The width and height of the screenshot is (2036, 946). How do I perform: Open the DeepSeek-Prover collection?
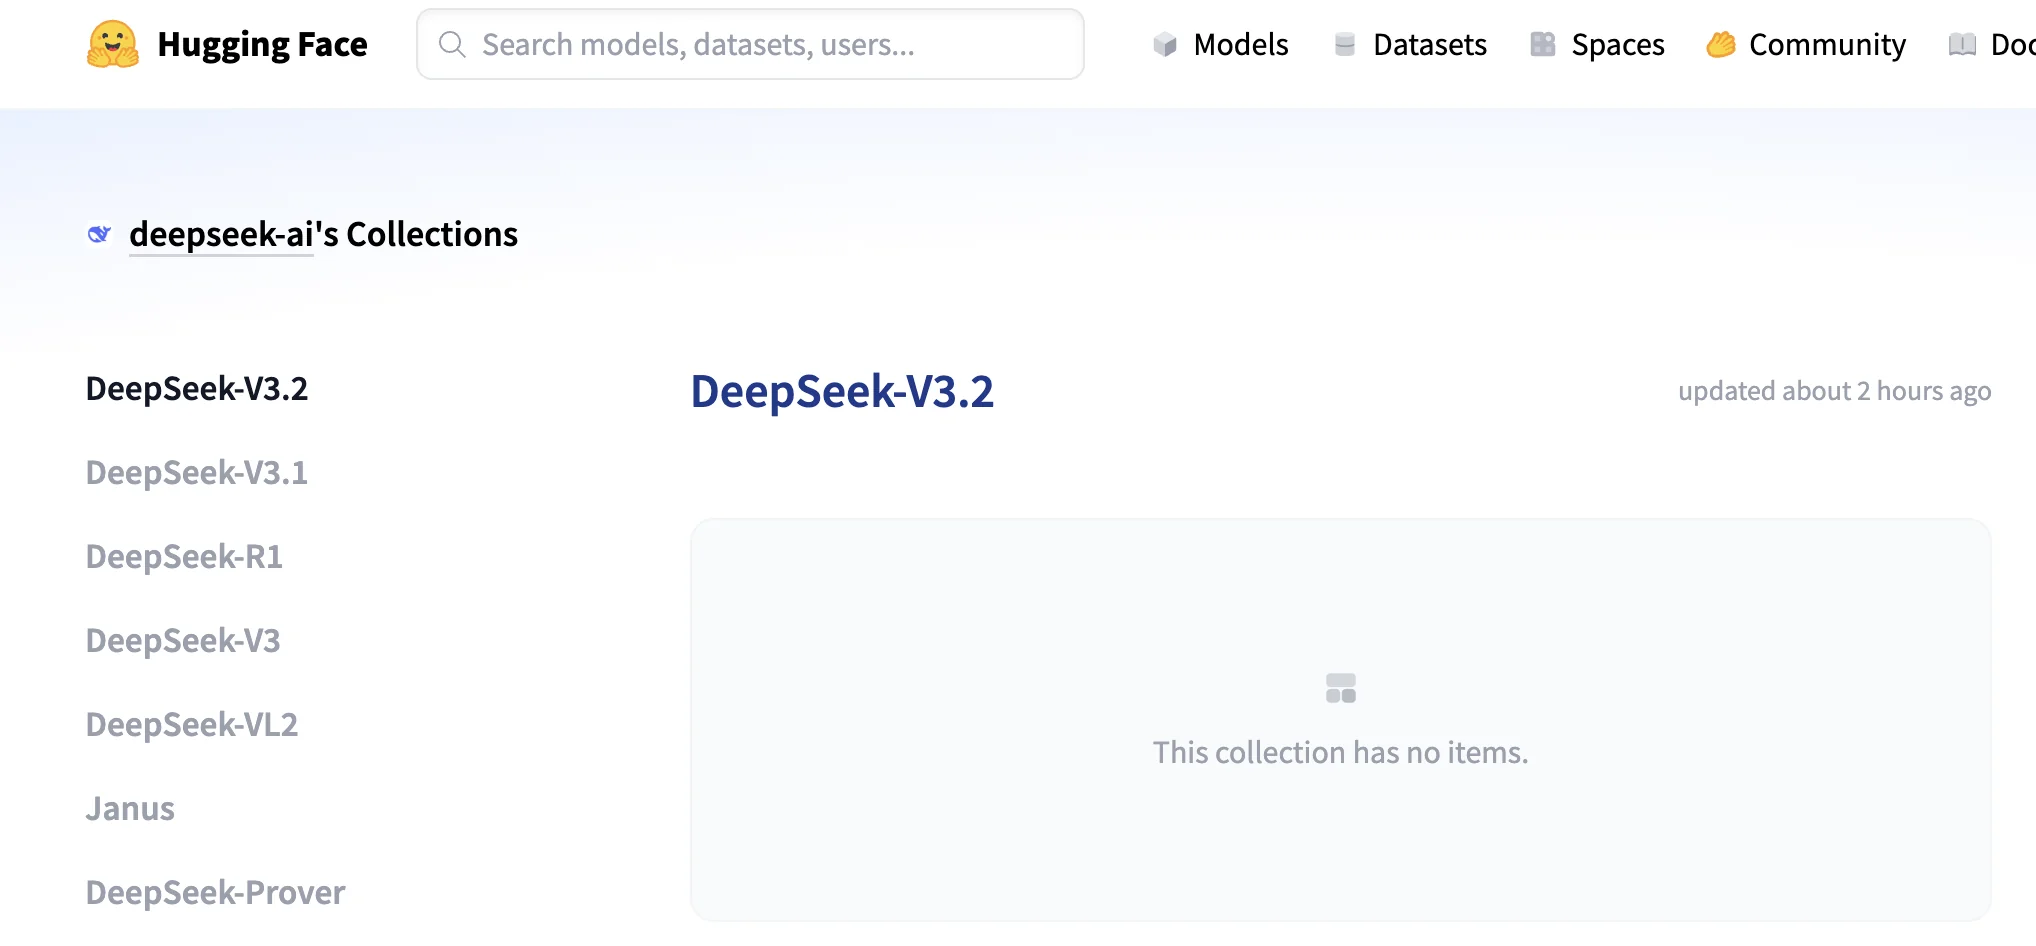tap(215, 892)
